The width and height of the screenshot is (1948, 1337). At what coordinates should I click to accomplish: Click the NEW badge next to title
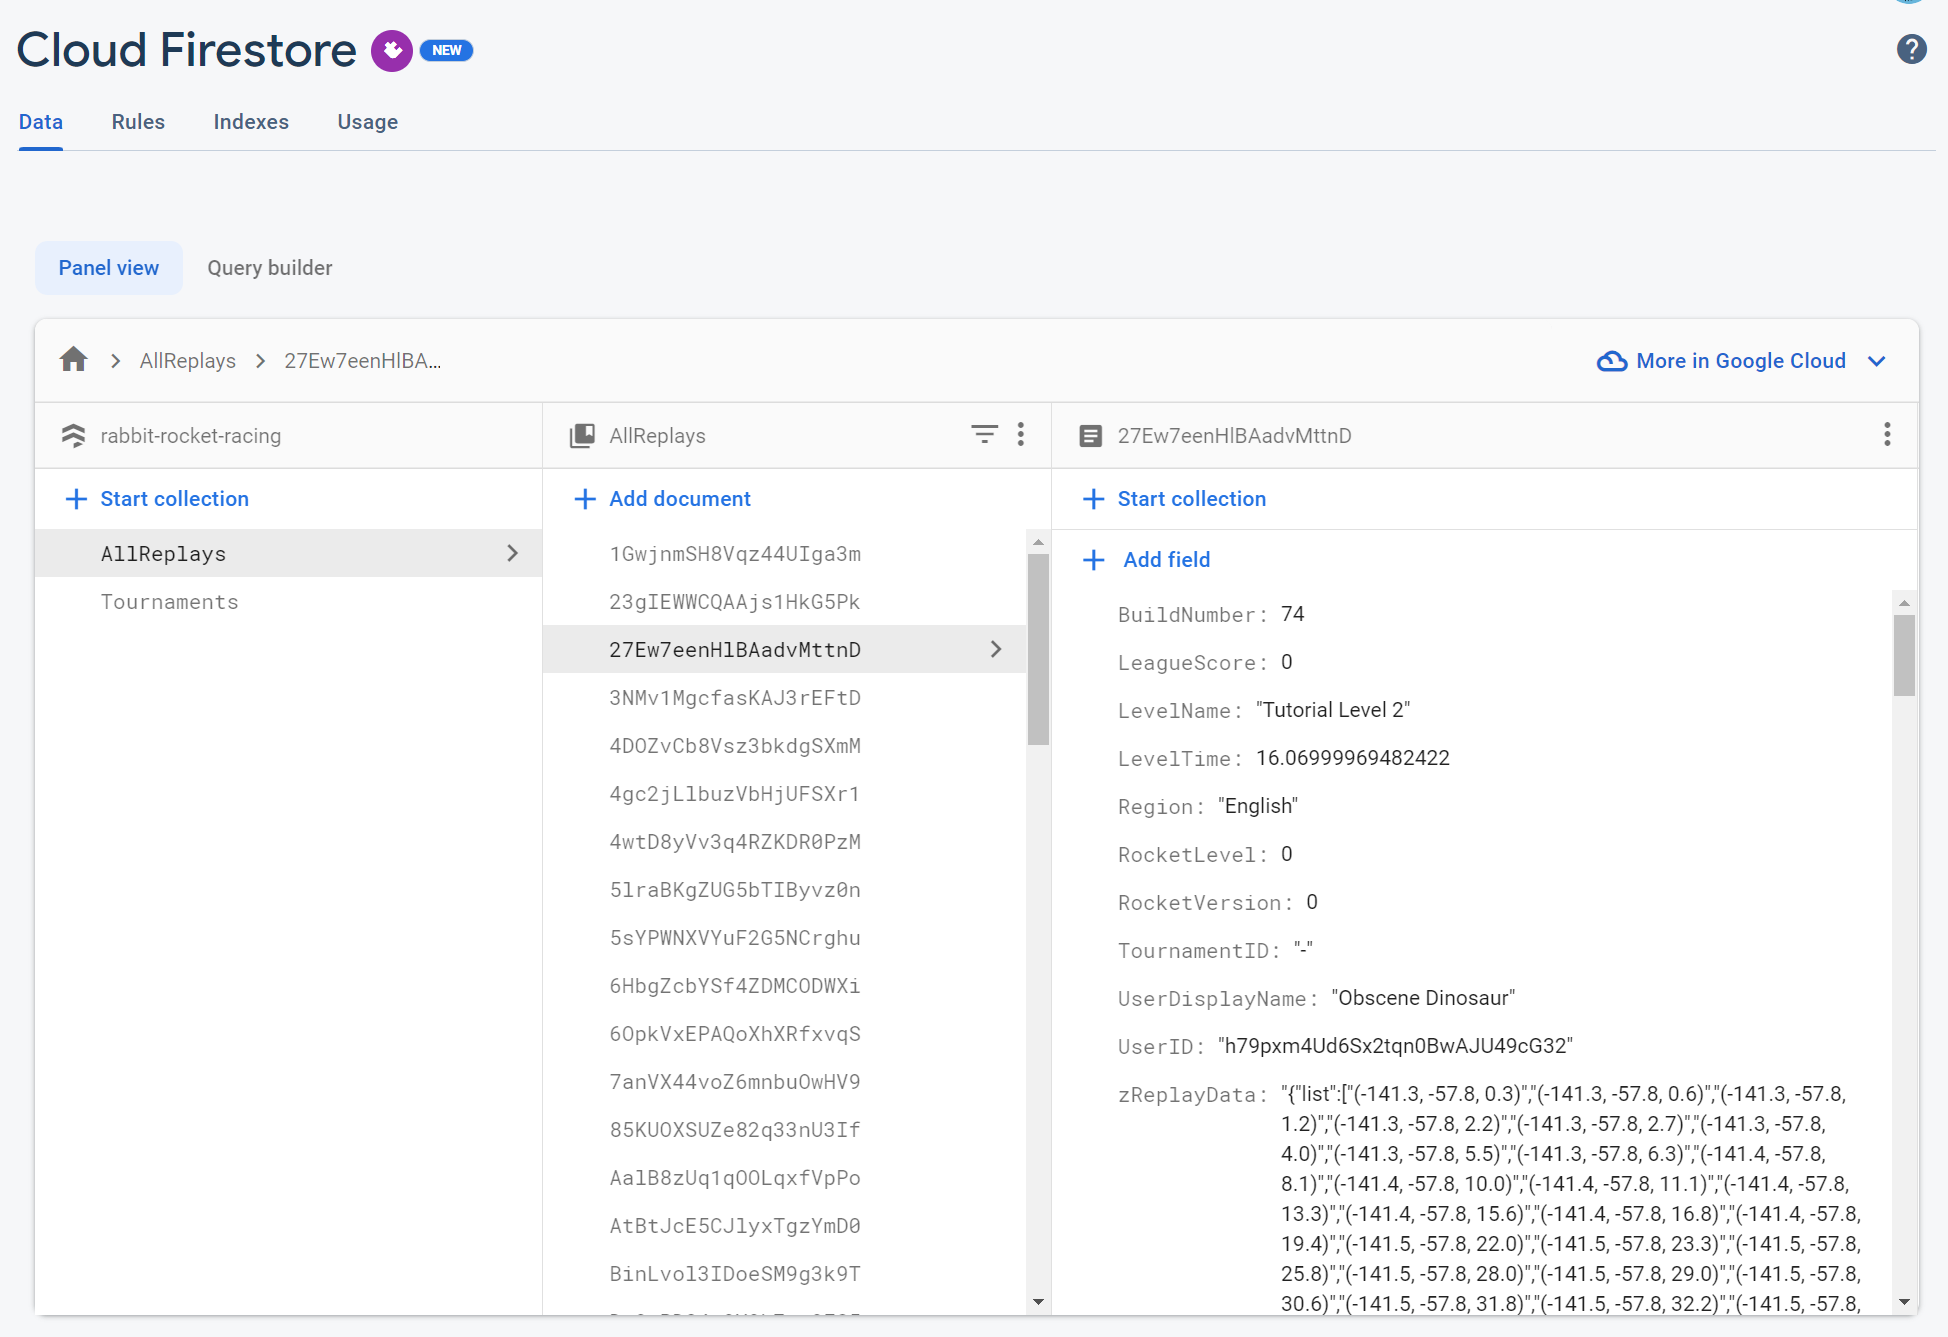point(446,50)
